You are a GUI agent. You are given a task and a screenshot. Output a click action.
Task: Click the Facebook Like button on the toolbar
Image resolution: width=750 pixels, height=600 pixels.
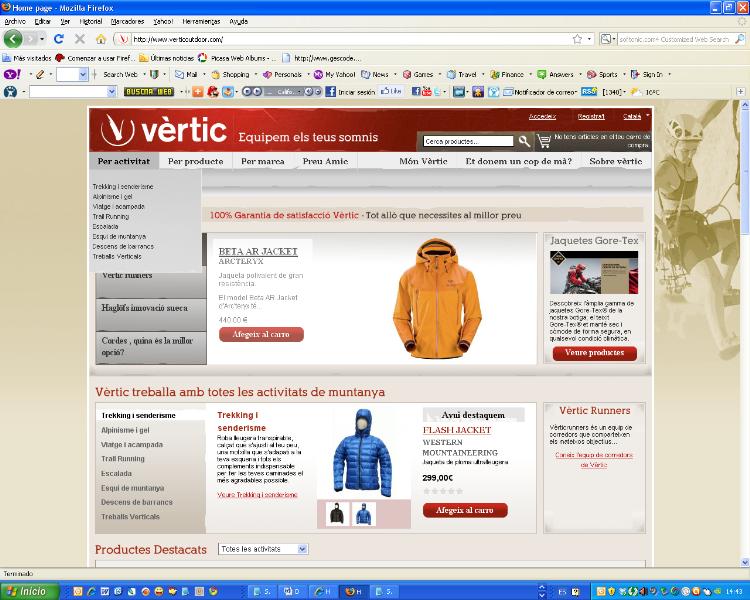[391, 91]
